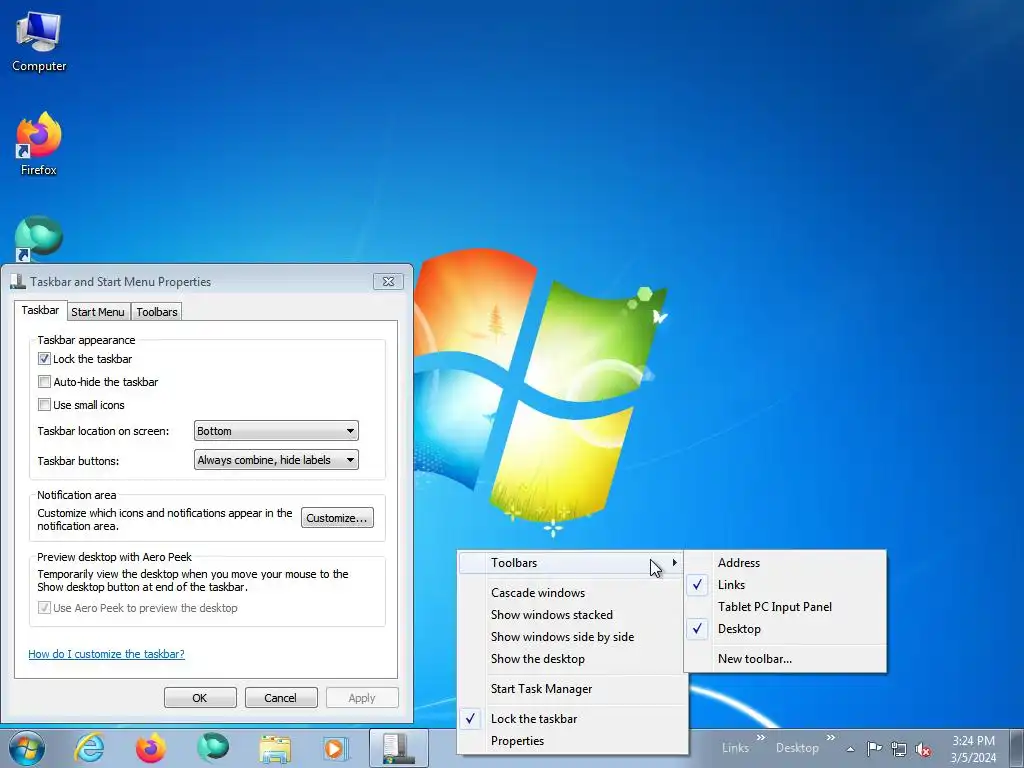Click OK in properties dialog
This screenshot has width=1024, height=768.
(200, 697)
